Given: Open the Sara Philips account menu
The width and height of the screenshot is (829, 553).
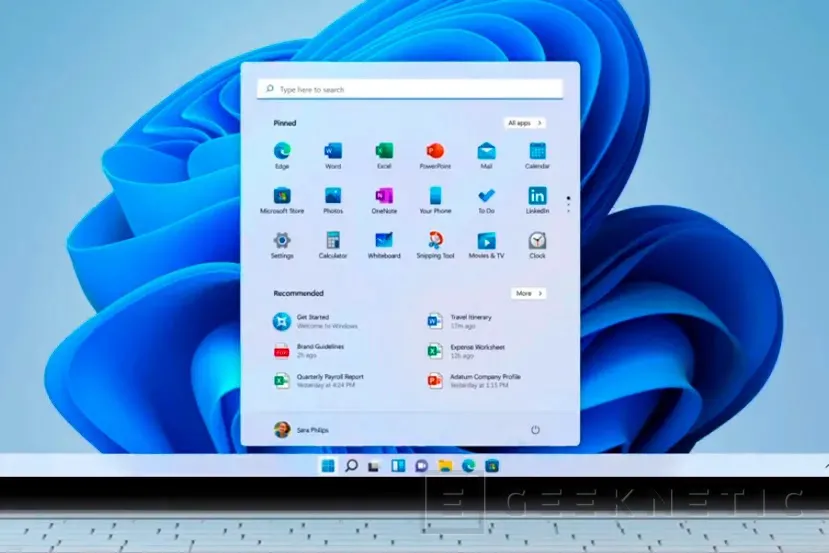Looking at the screenshot, I should (301, 430).
